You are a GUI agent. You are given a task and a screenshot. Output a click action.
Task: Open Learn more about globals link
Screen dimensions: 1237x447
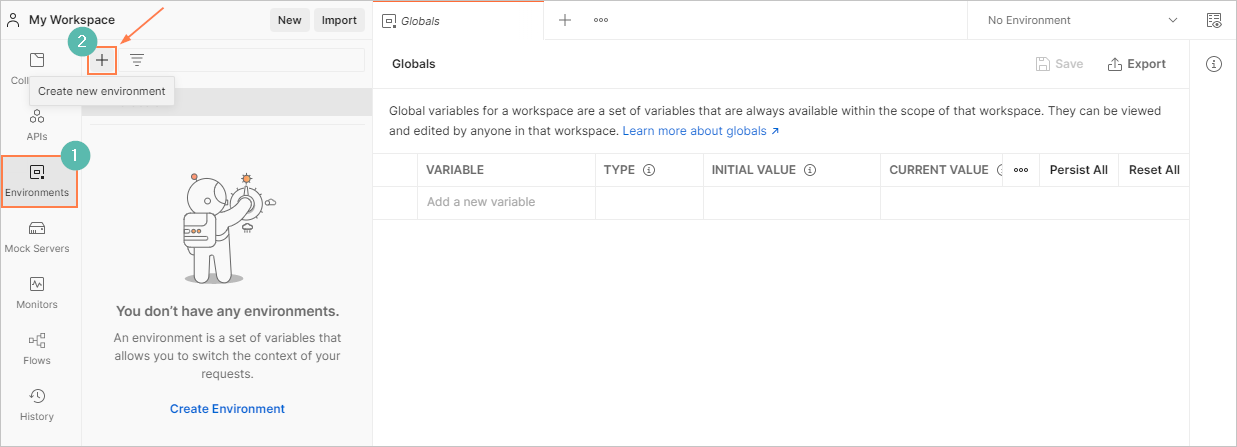point(700,131)
